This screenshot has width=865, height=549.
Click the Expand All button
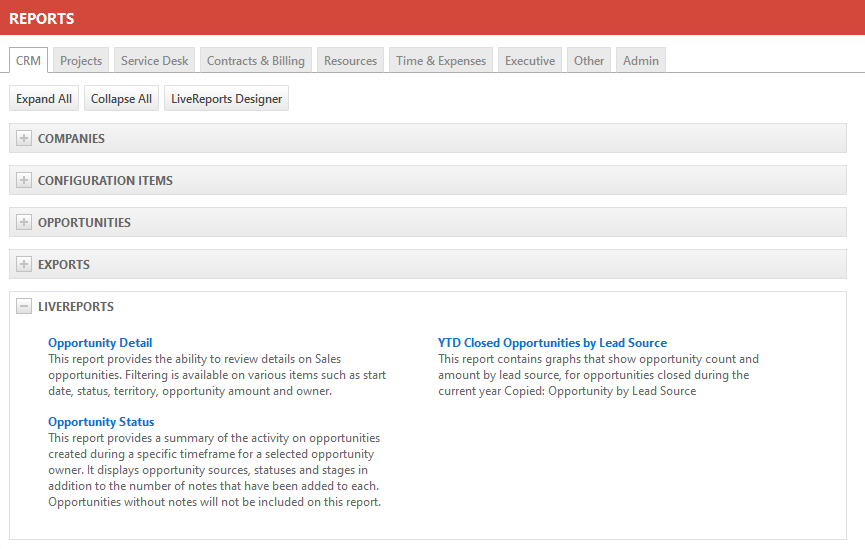click(44, 99)
